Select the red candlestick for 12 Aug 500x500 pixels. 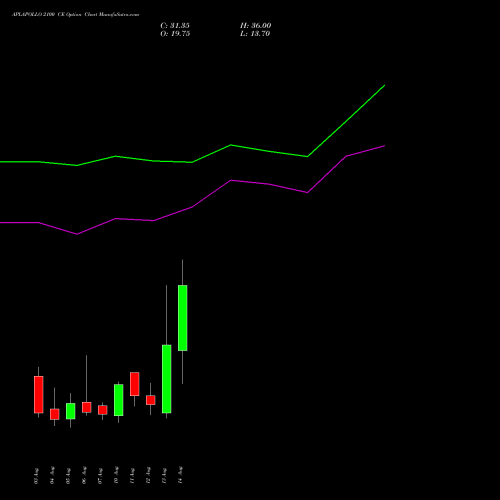[x=151, y=400]
